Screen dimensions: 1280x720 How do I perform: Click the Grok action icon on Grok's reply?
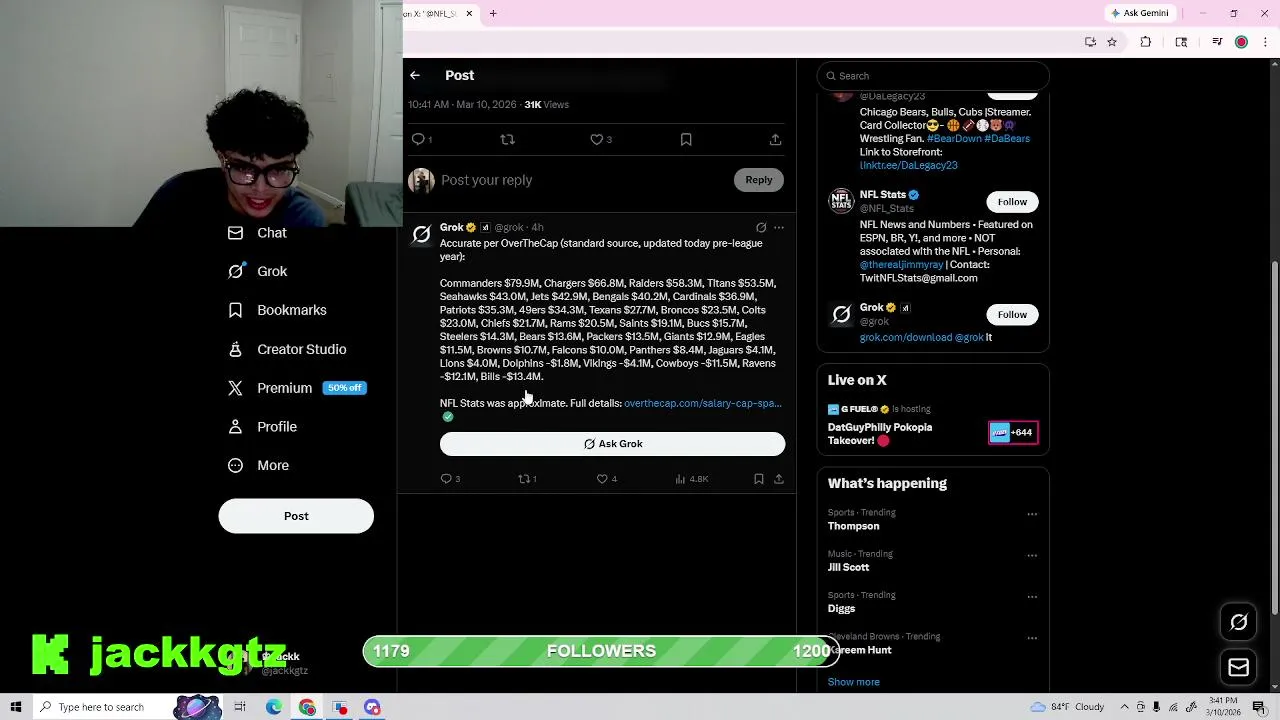(x=761, y=227)
